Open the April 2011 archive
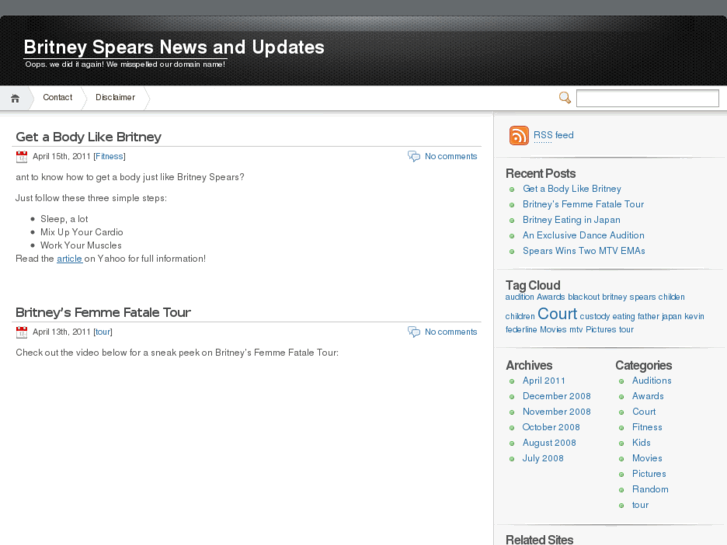This screenshot has width=727, height=545. [x=544, y=381]
